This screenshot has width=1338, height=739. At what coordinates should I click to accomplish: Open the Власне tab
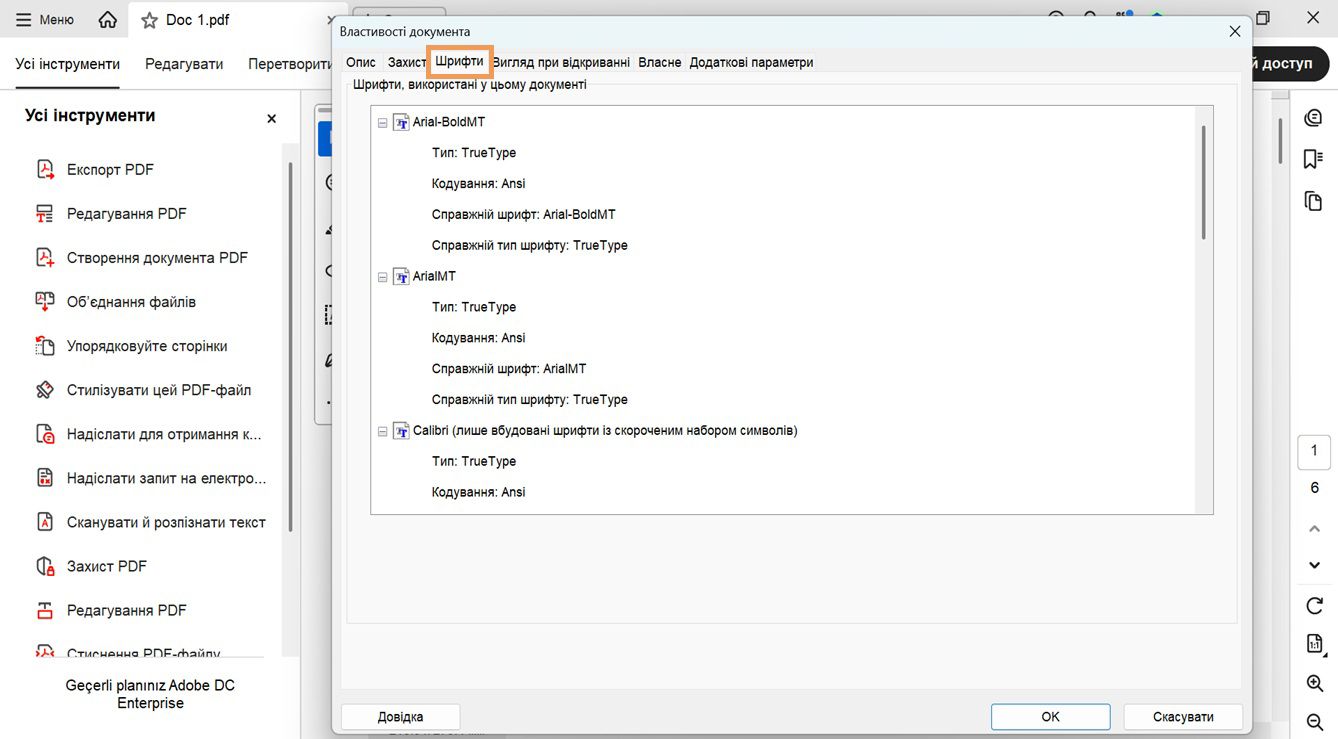[x=660, y=62]
